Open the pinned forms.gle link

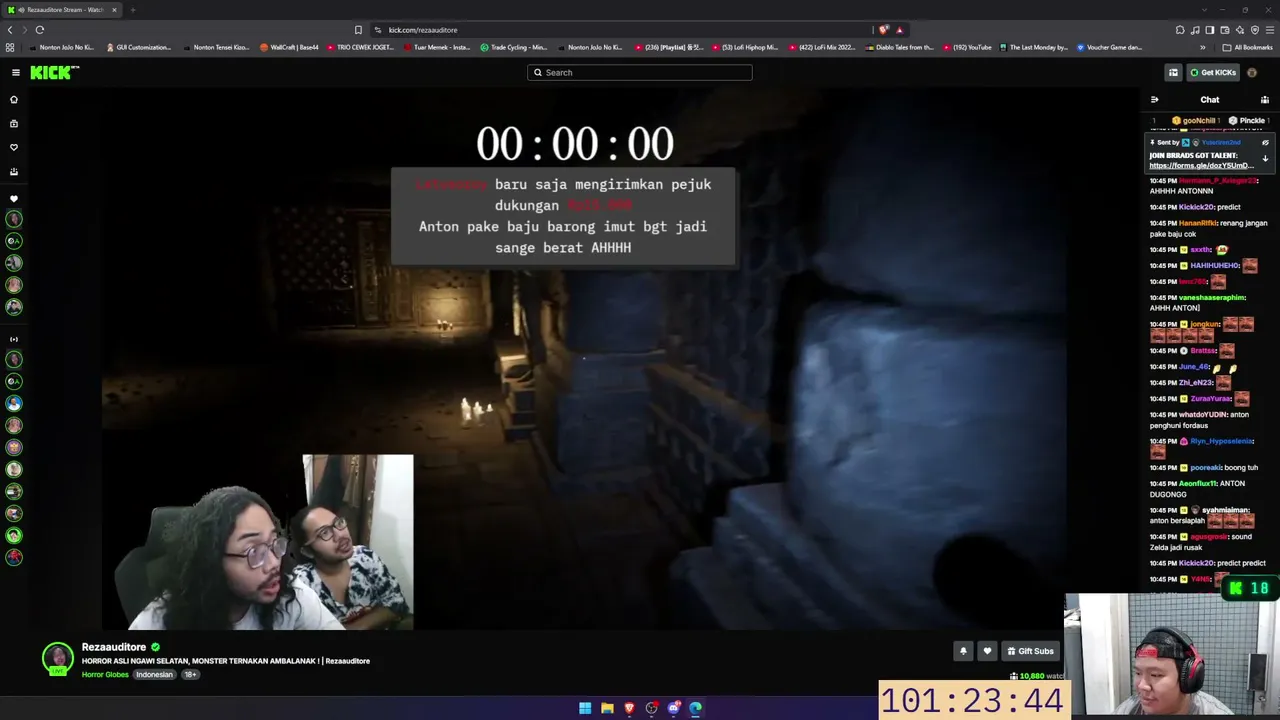pyautogui.click(x=1201, y=166)
